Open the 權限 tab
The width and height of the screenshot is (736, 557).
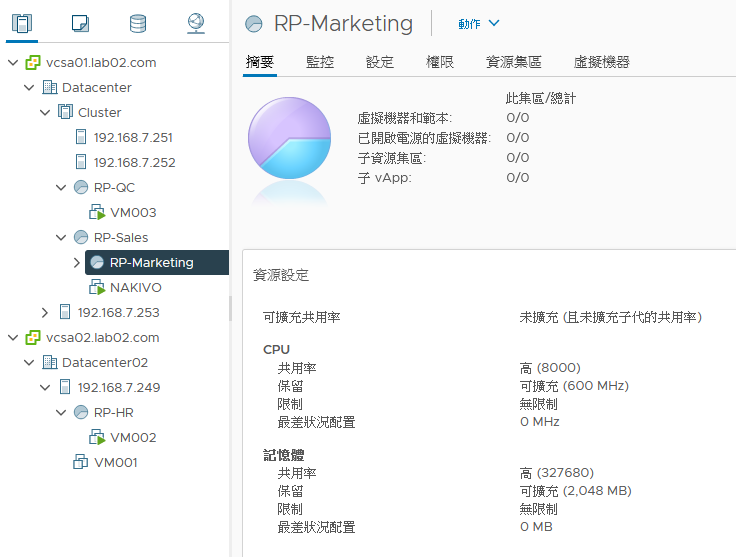[x=440, y=62]
